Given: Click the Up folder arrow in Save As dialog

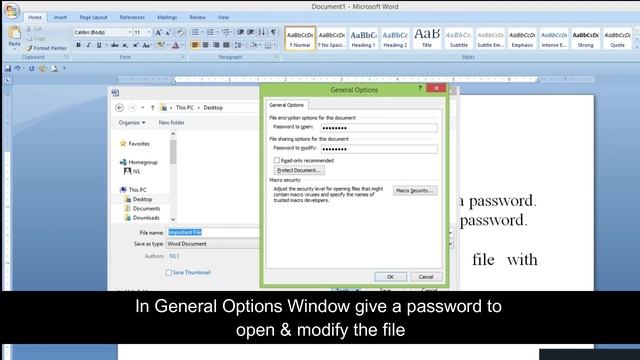Looking at the screenshot, I should tap(153, 108).
